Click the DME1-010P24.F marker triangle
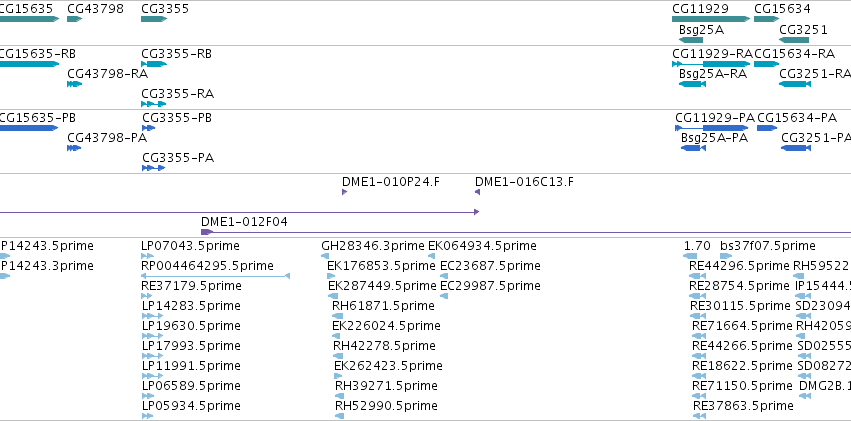The image size is (851, 421). [345, 192]
